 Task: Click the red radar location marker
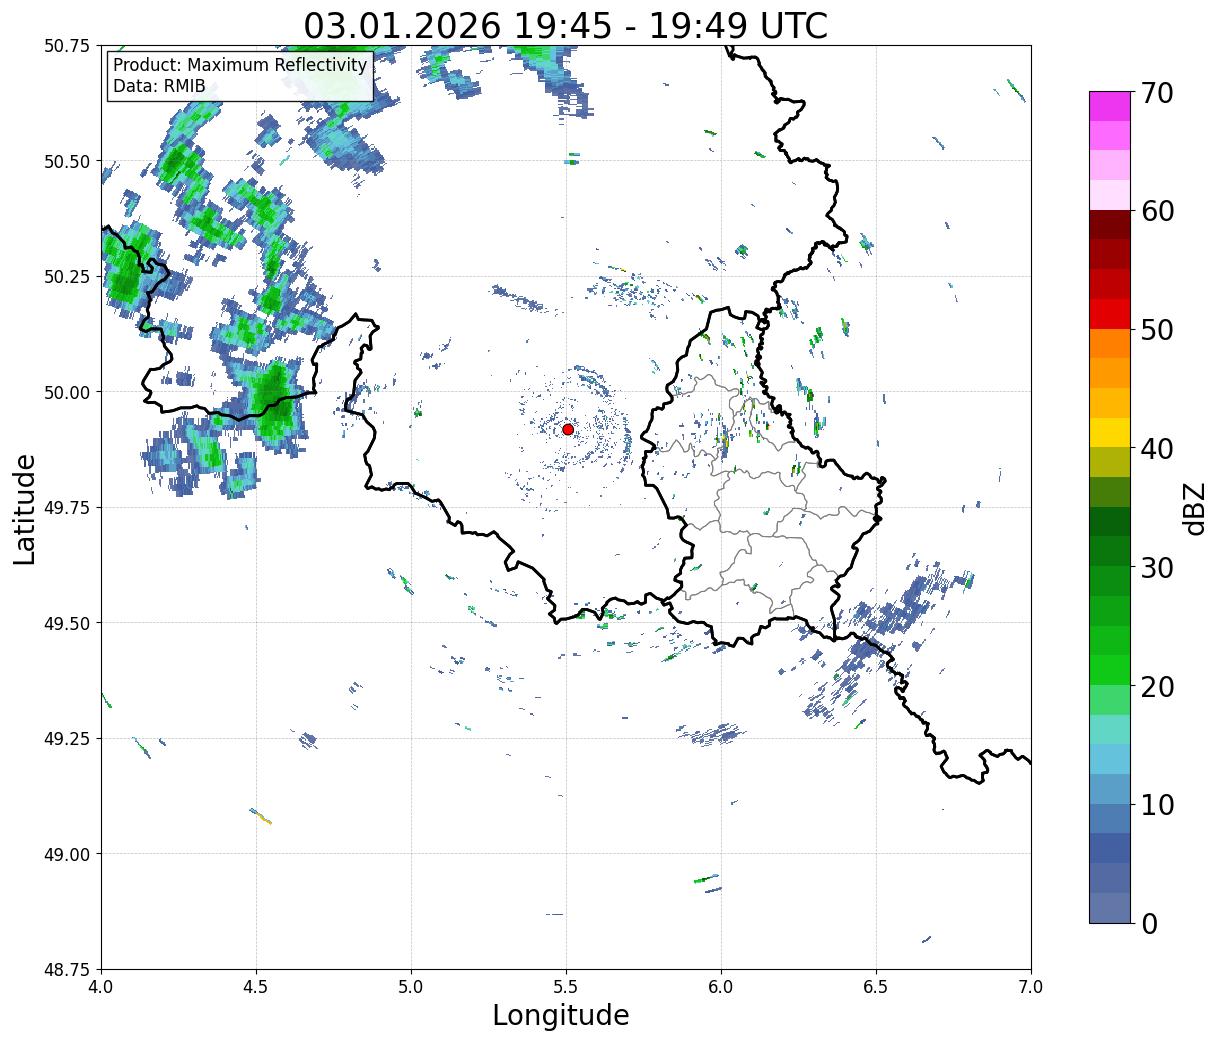pyautogui.click(x=568, y=429)
